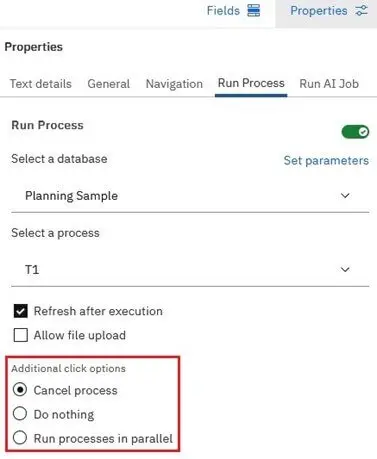The height and width of the screenshot is (459, 377).
Task: Open the Select a database combo box
Action: [x=190, y=196]
